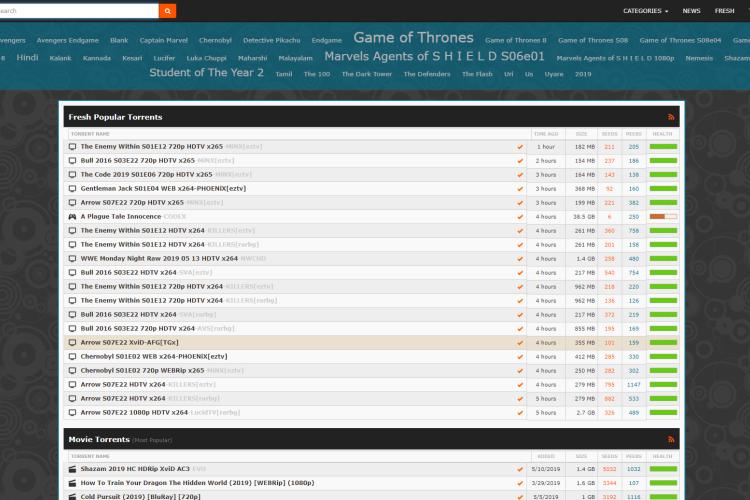The width and height of the screenshot is (750, 500).
Task: Click verified checkmark on A Plague Tale Innocence row
Action: [x=520, y=217]
